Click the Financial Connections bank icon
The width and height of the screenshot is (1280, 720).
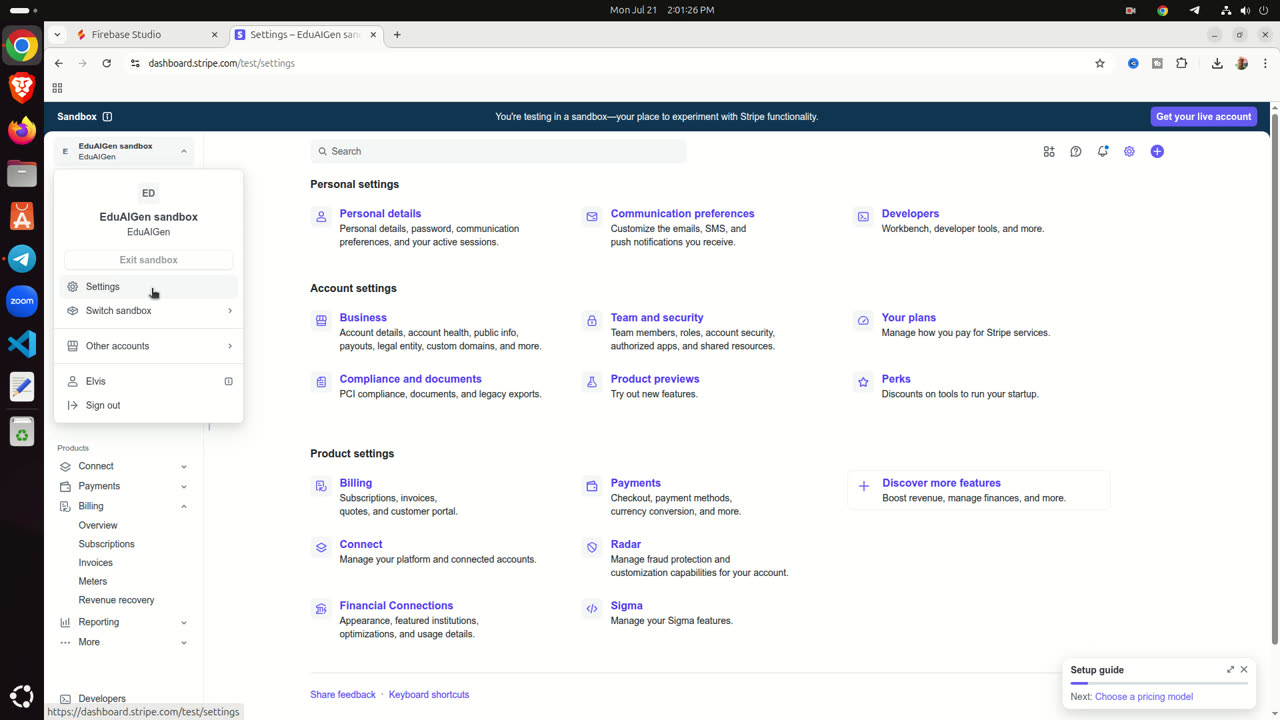[x=321, y=608]
